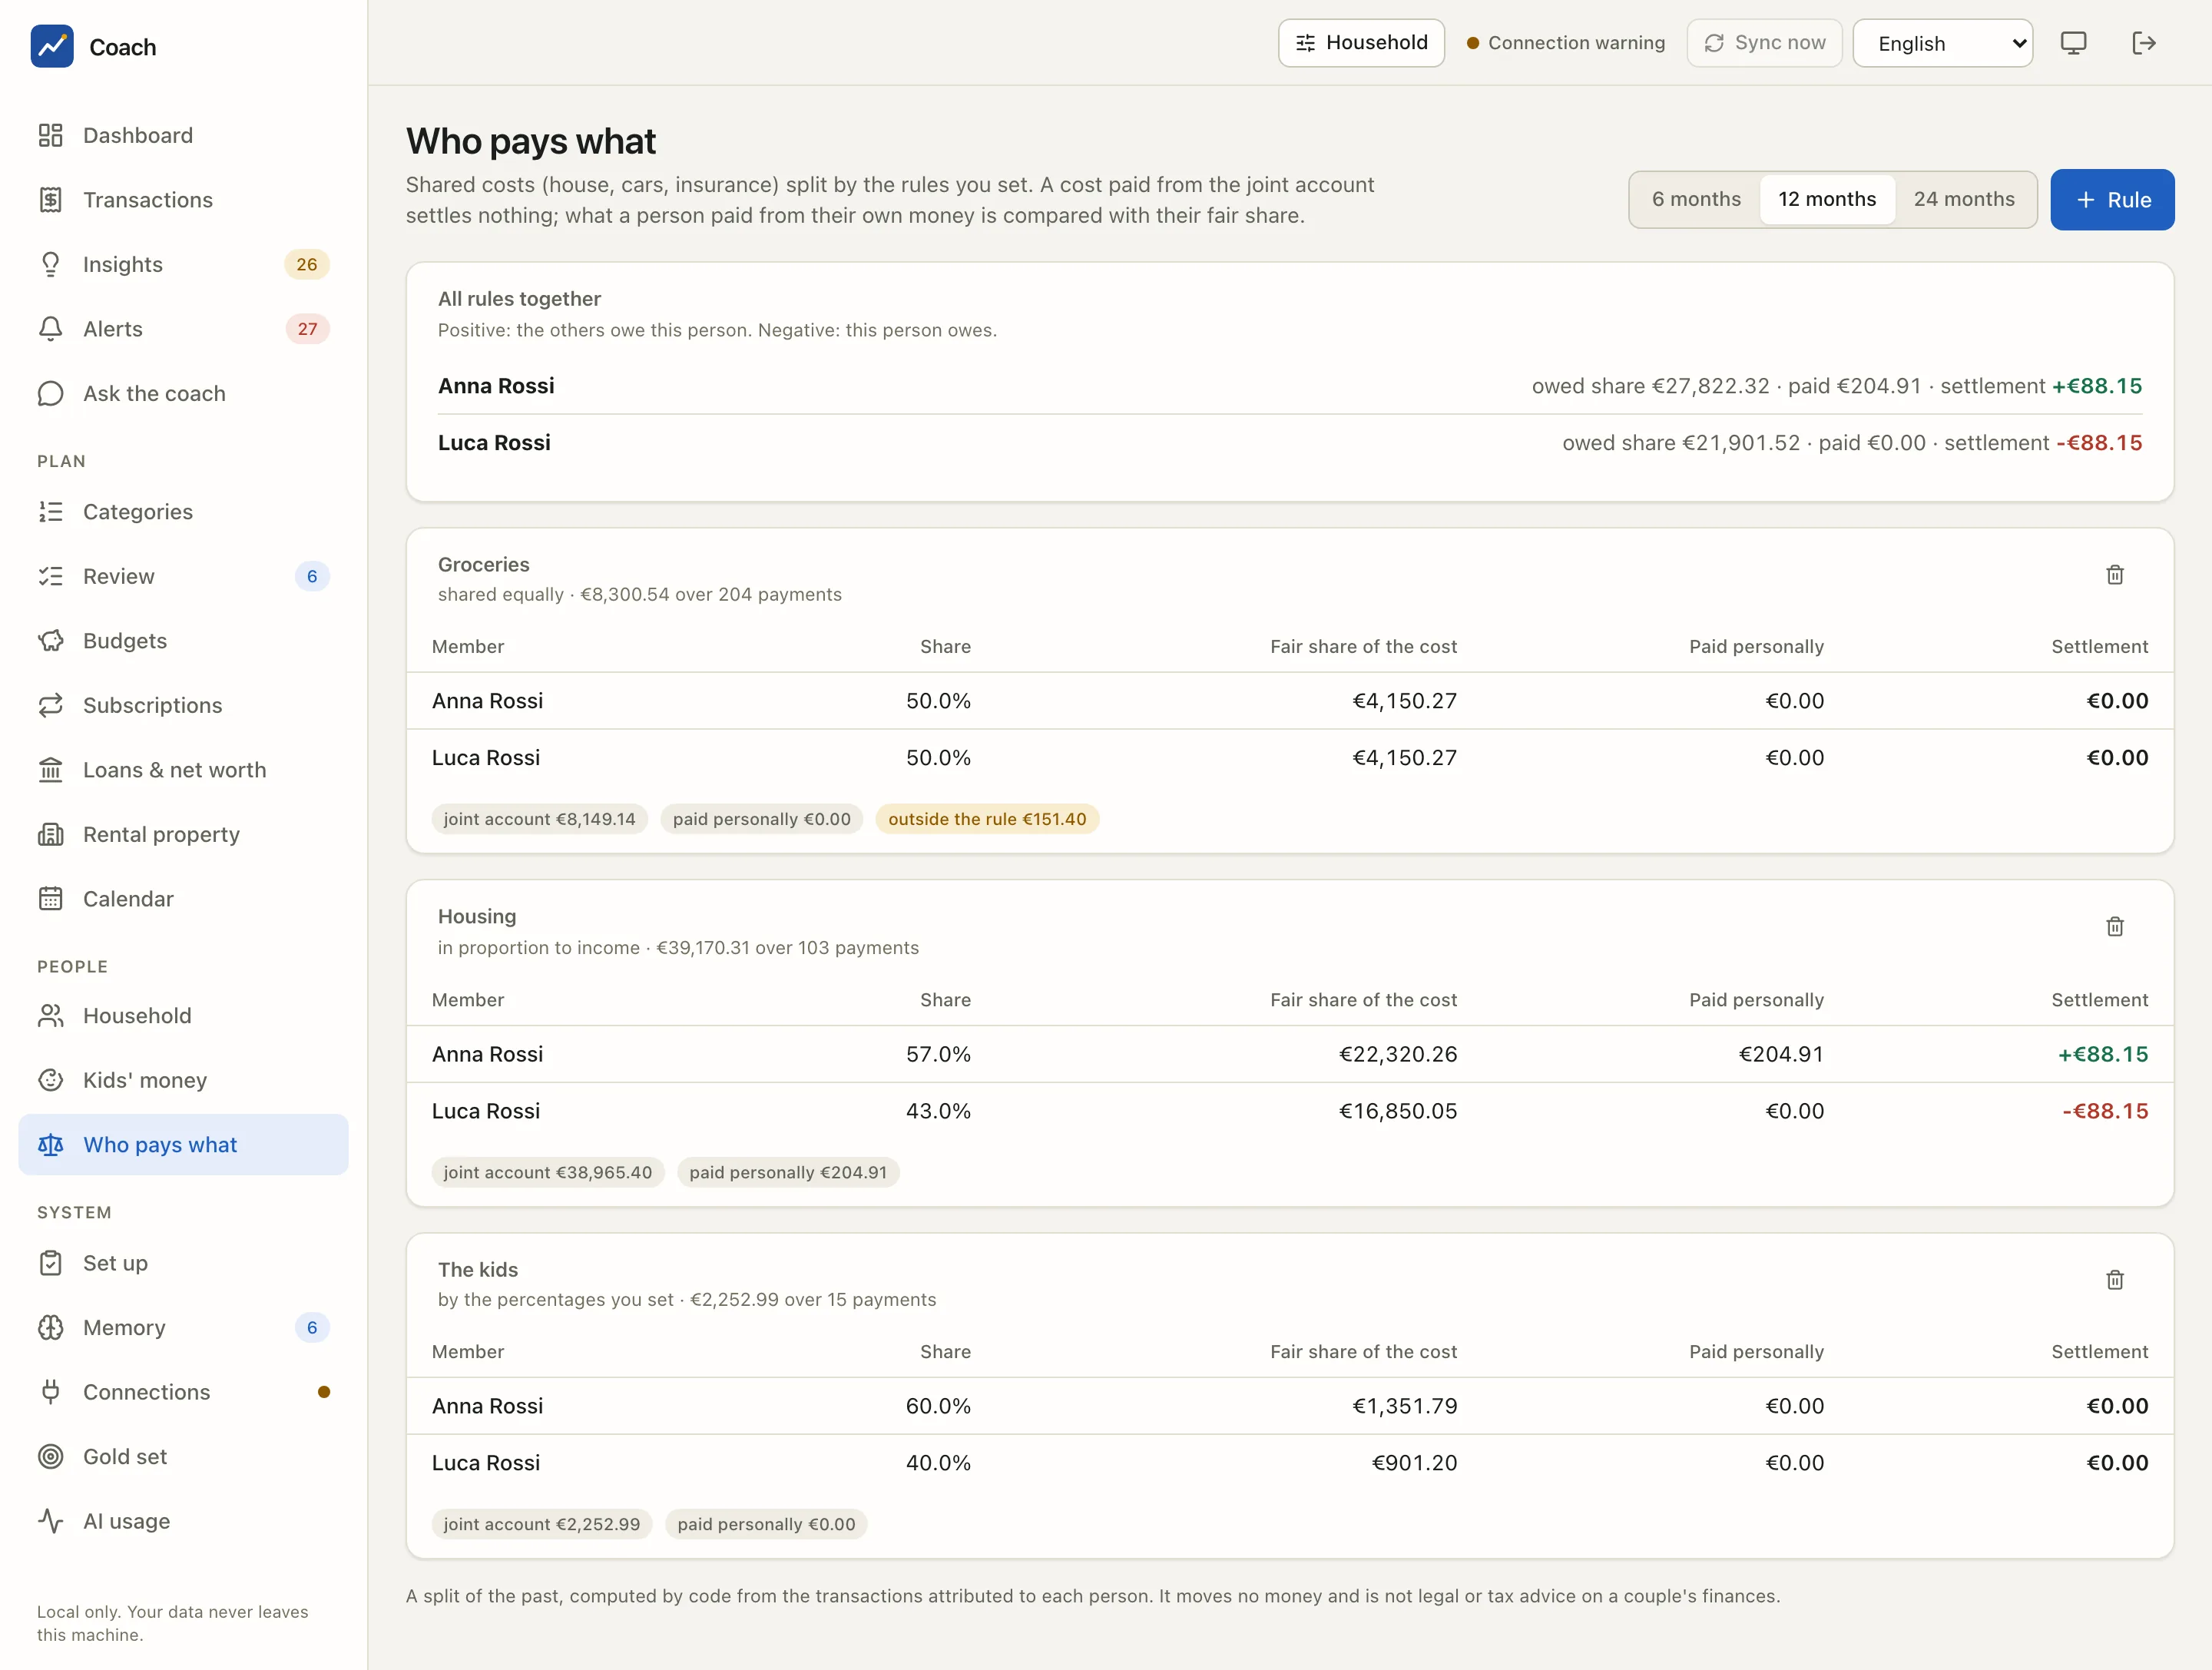
Task: Delete the Housing rule with trash icon
Action: tap(2114, 927)
